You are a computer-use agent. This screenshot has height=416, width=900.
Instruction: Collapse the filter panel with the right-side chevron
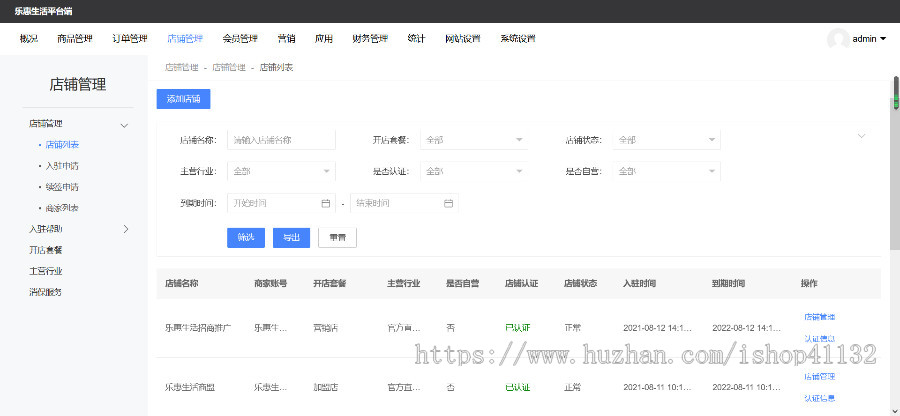[x=861, y=135]
